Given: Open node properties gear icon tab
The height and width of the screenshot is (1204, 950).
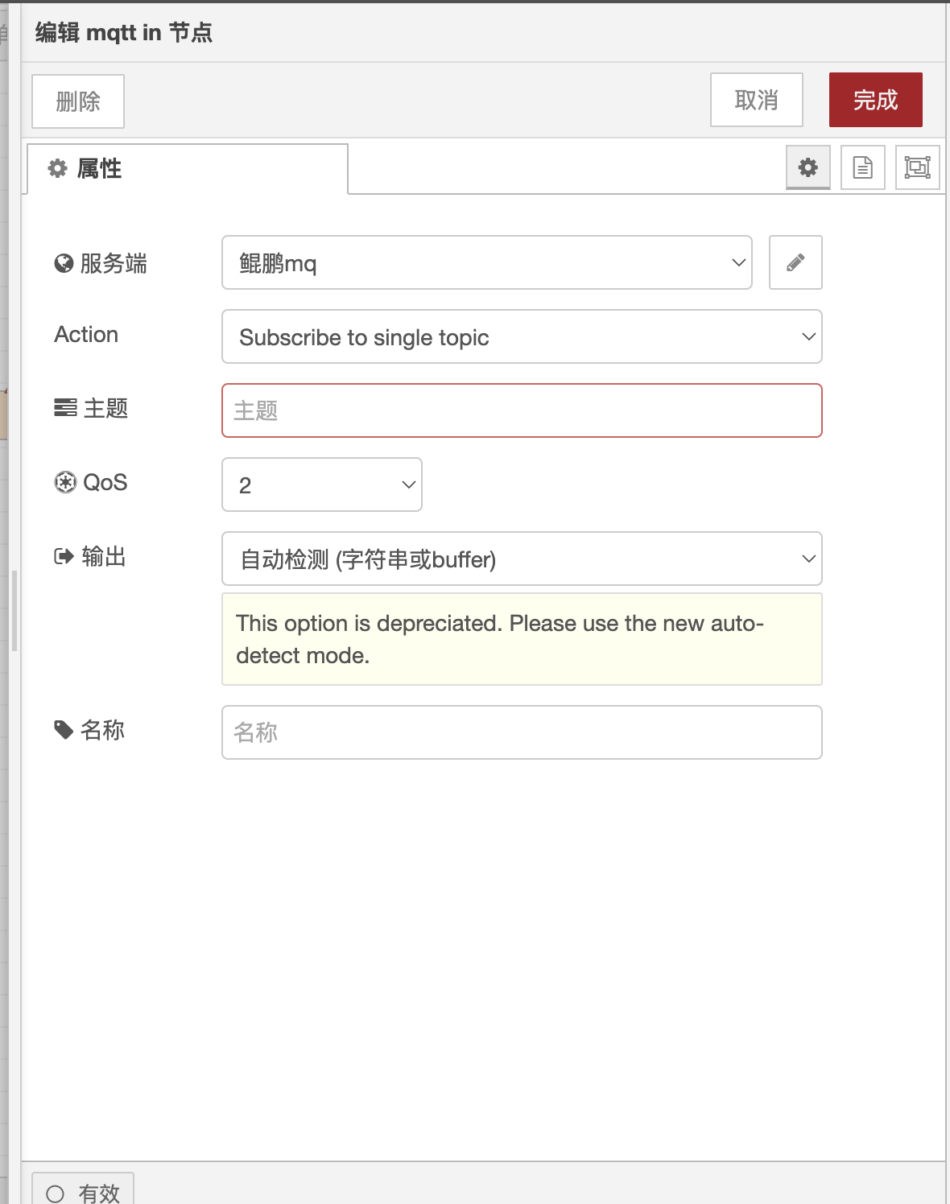Looking at the screenshot, I should [808, 168].
